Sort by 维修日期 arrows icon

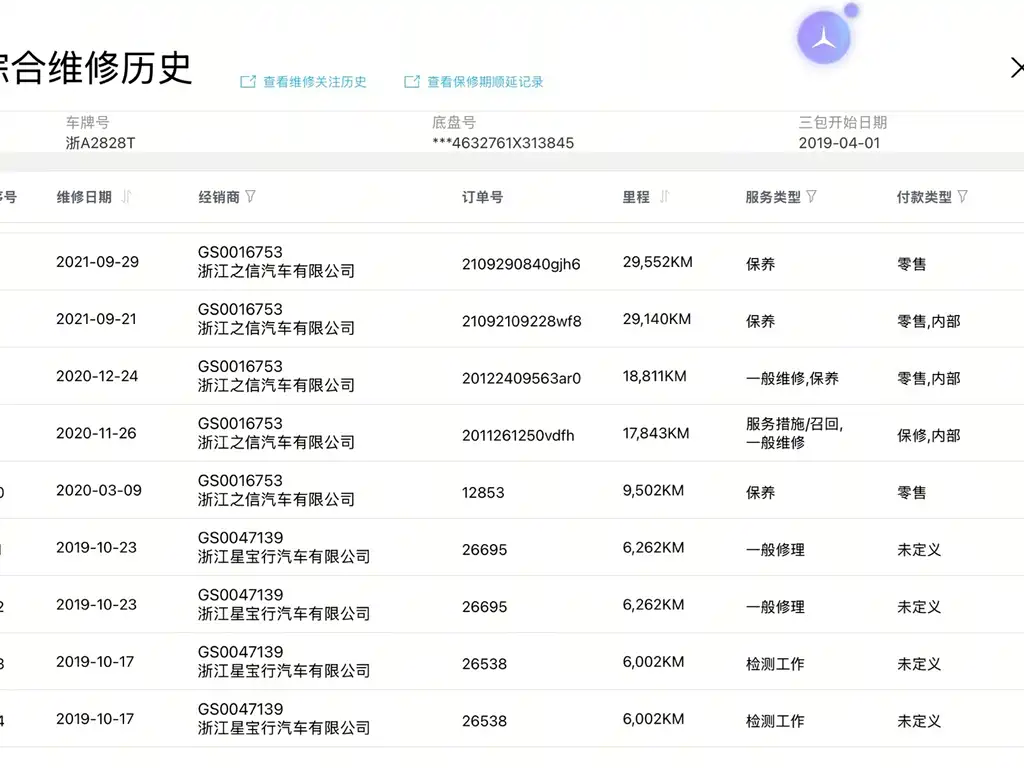click(x=127, y=197)
